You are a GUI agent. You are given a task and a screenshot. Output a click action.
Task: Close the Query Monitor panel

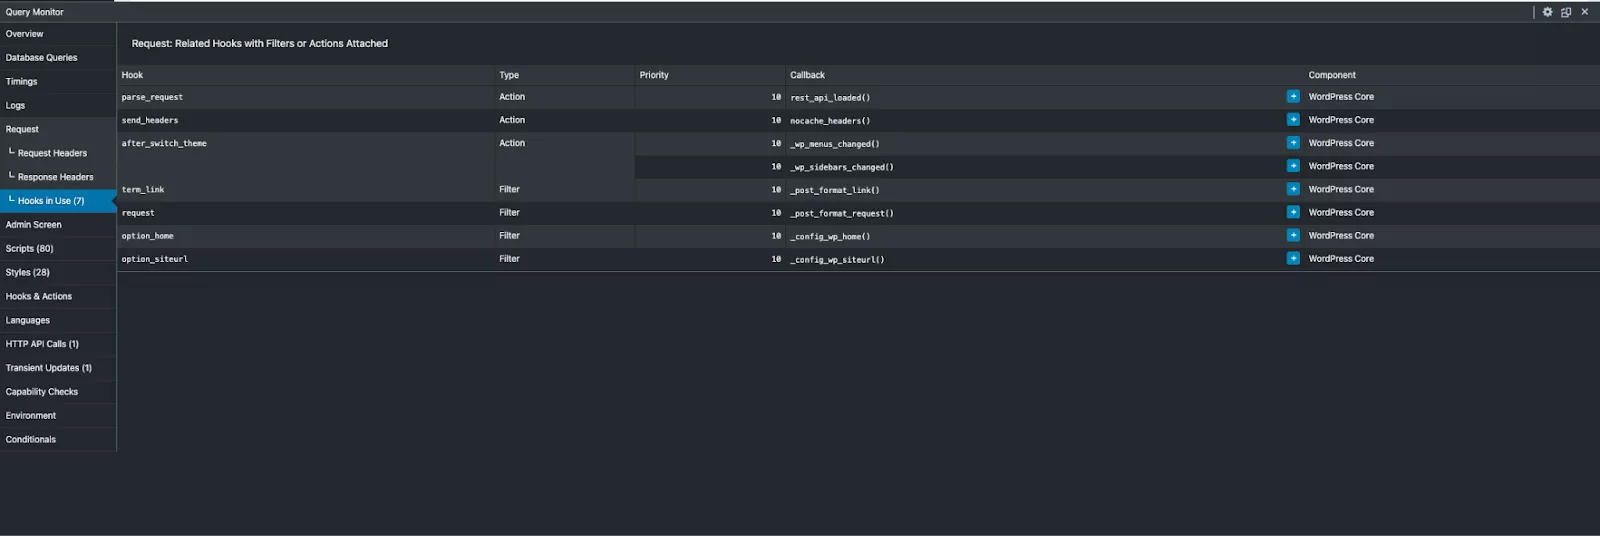click(1584, 12)
